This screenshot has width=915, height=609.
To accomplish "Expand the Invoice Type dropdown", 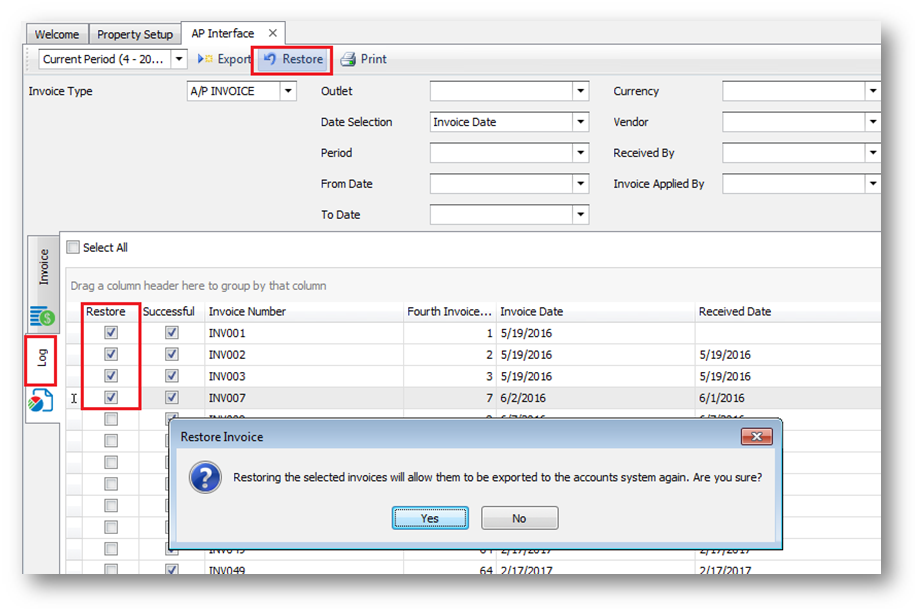I will (x=288, y=91).
